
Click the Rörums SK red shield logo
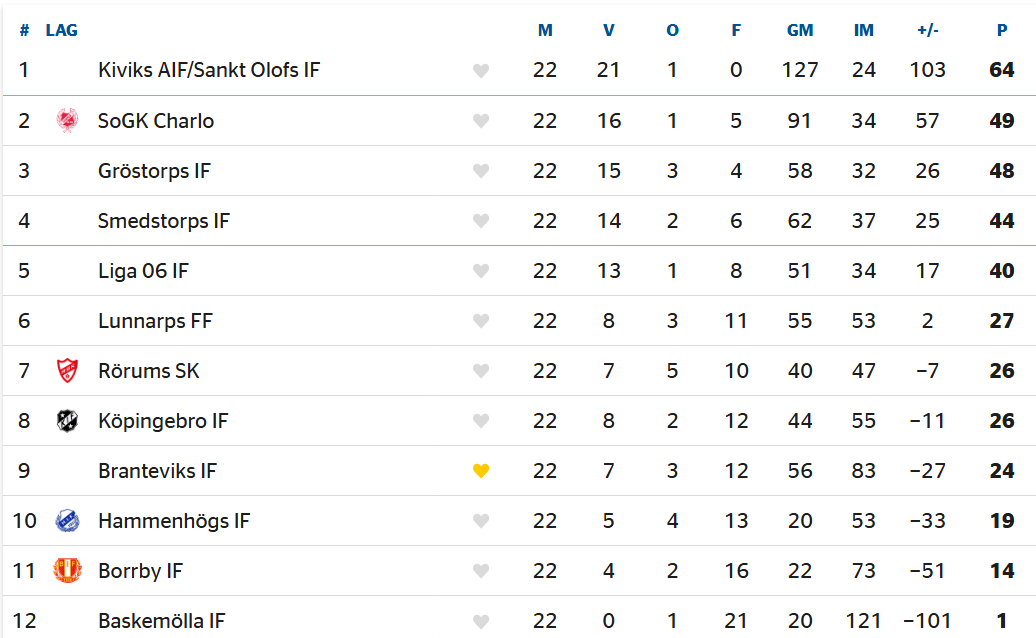point(67,371)
